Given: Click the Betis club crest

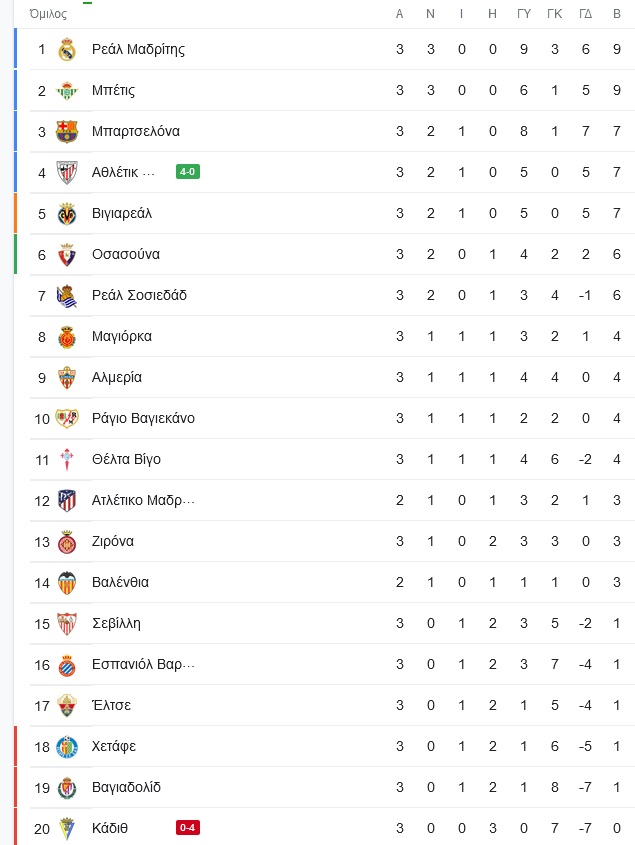Looking at the screenshot, I should (67, 91).
